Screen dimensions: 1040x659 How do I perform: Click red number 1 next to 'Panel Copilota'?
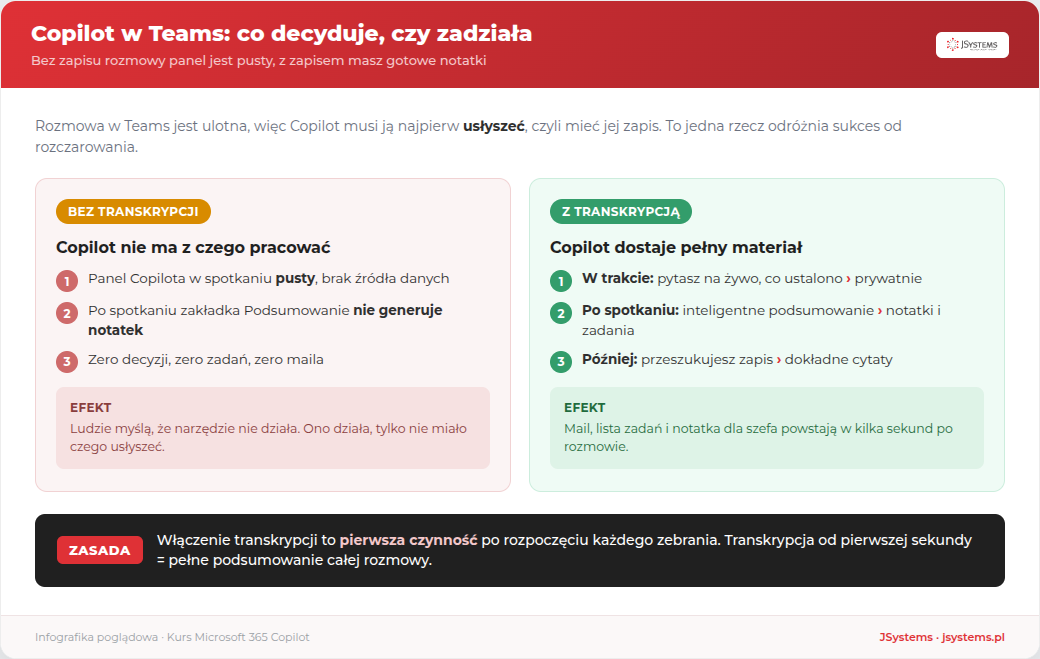point(67,281)
